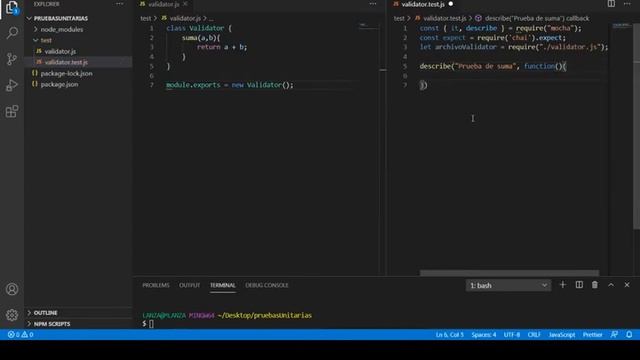The width and height of the screenshot is (640, 360).
Task: Add a new terminal with plus icon
Action: tap(562, 285)
